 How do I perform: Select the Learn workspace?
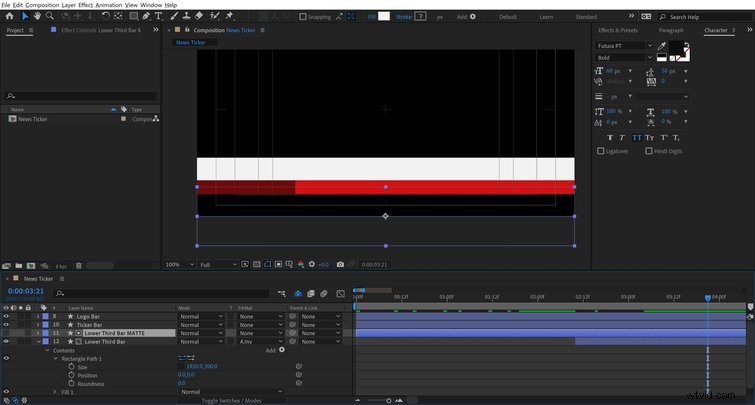click(x=546, y=17)
